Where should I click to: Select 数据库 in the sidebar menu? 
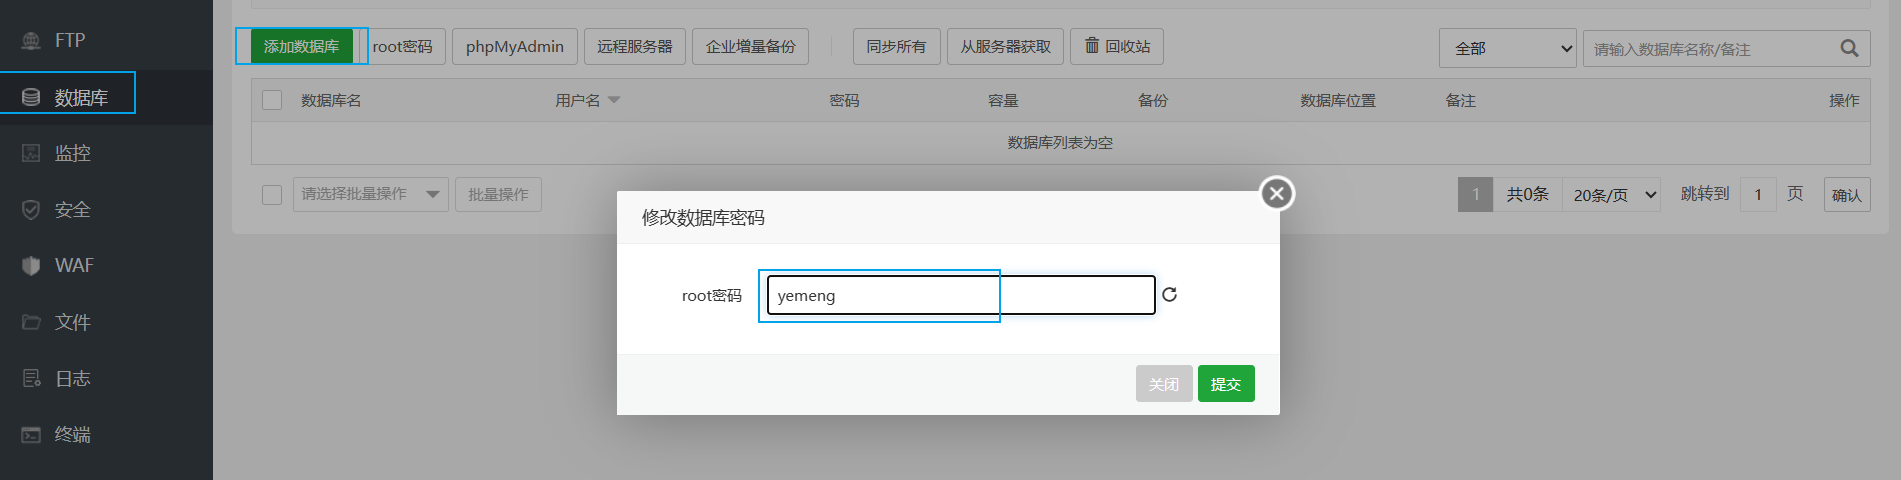[68, 97]
